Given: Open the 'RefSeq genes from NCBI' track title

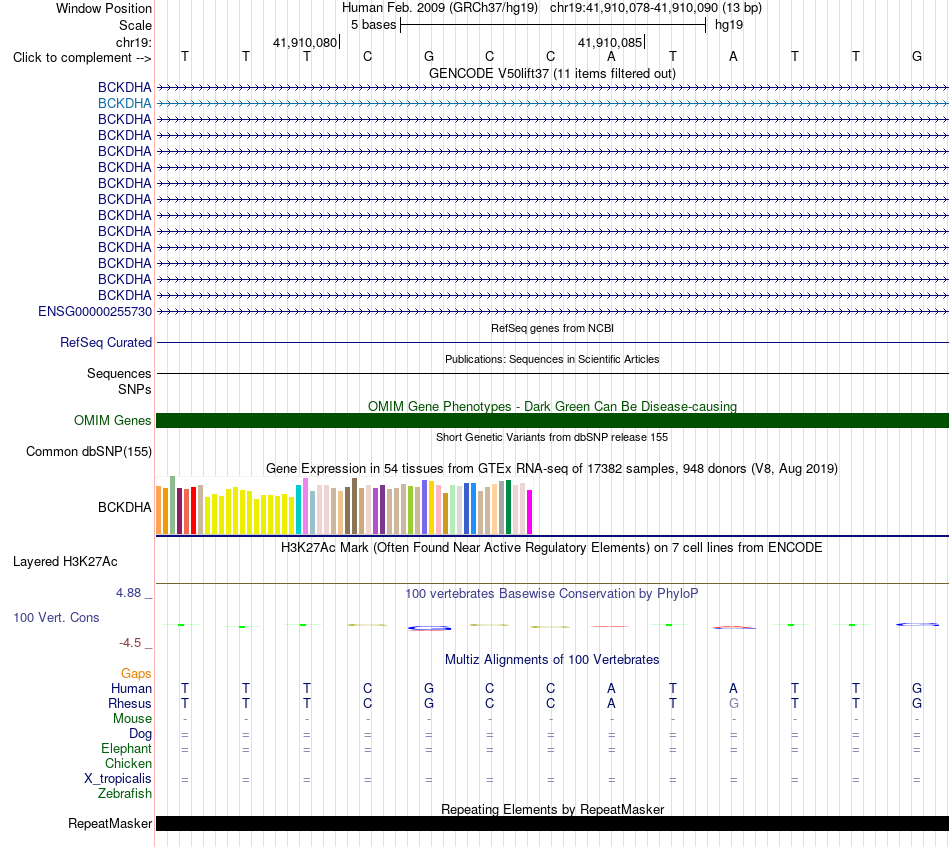Looking at the screenshot, I should 552,328.
